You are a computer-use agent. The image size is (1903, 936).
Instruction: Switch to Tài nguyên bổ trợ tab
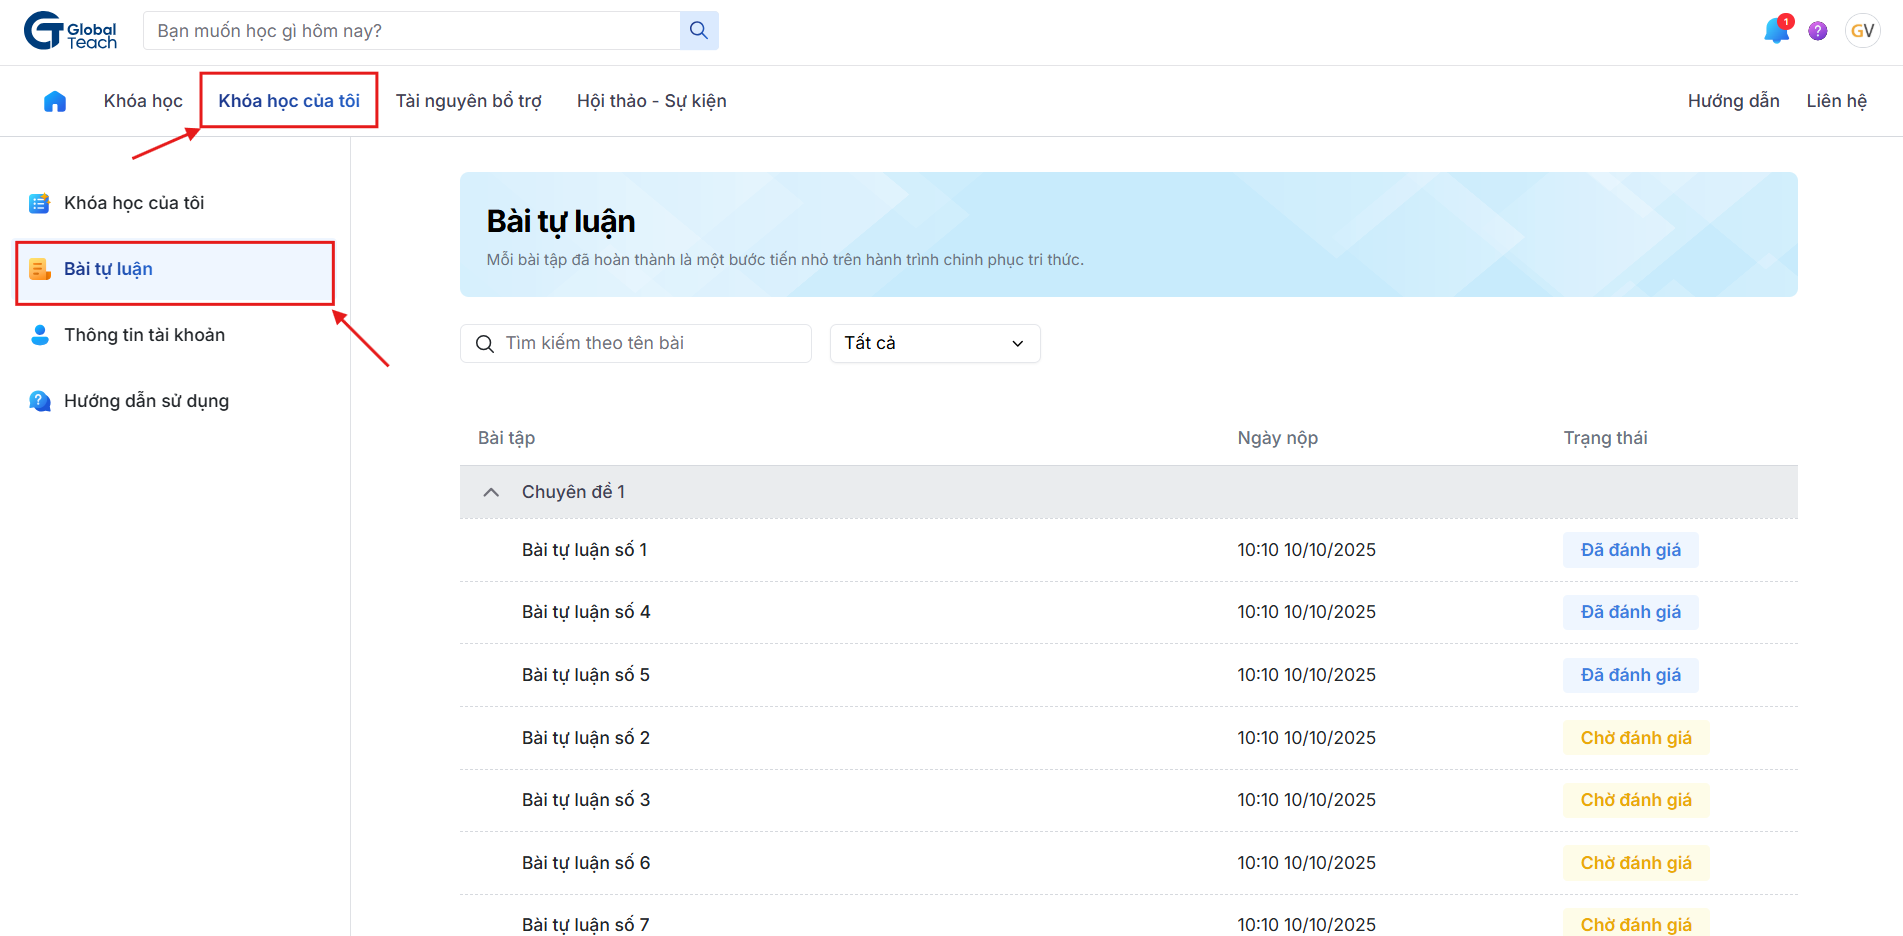click(x=468, y=101)
